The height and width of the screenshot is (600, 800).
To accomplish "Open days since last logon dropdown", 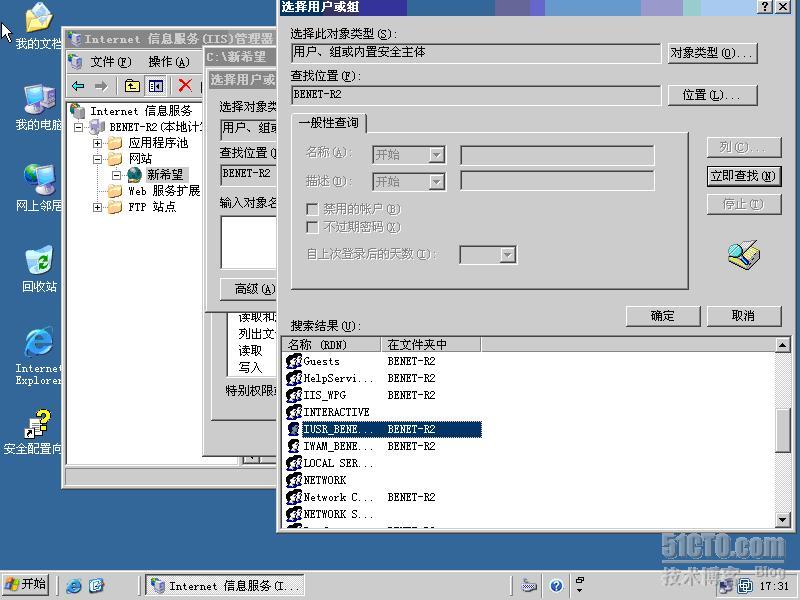I will (x=507, y=255).
